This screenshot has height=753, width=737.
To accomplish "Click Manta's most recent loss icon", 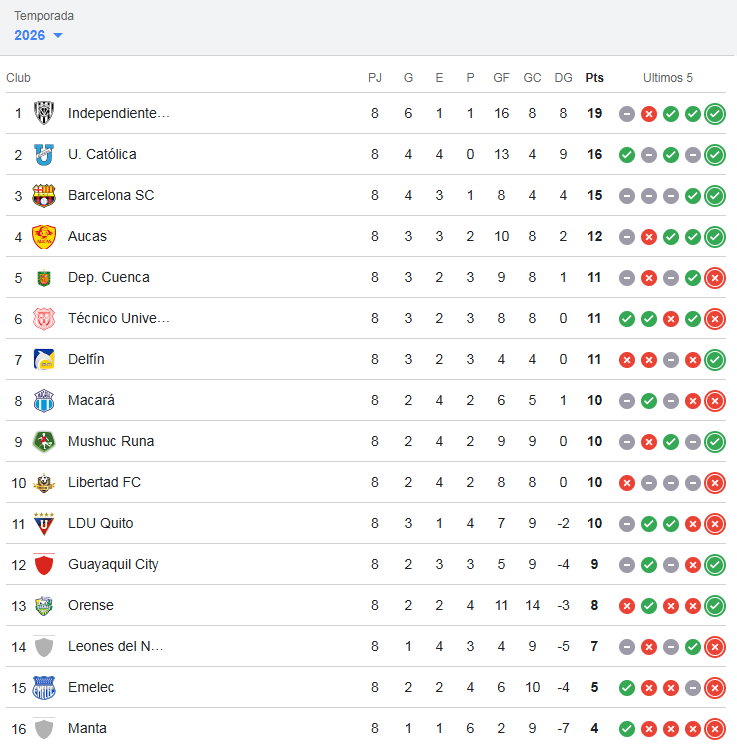I will tap(715, 728).
